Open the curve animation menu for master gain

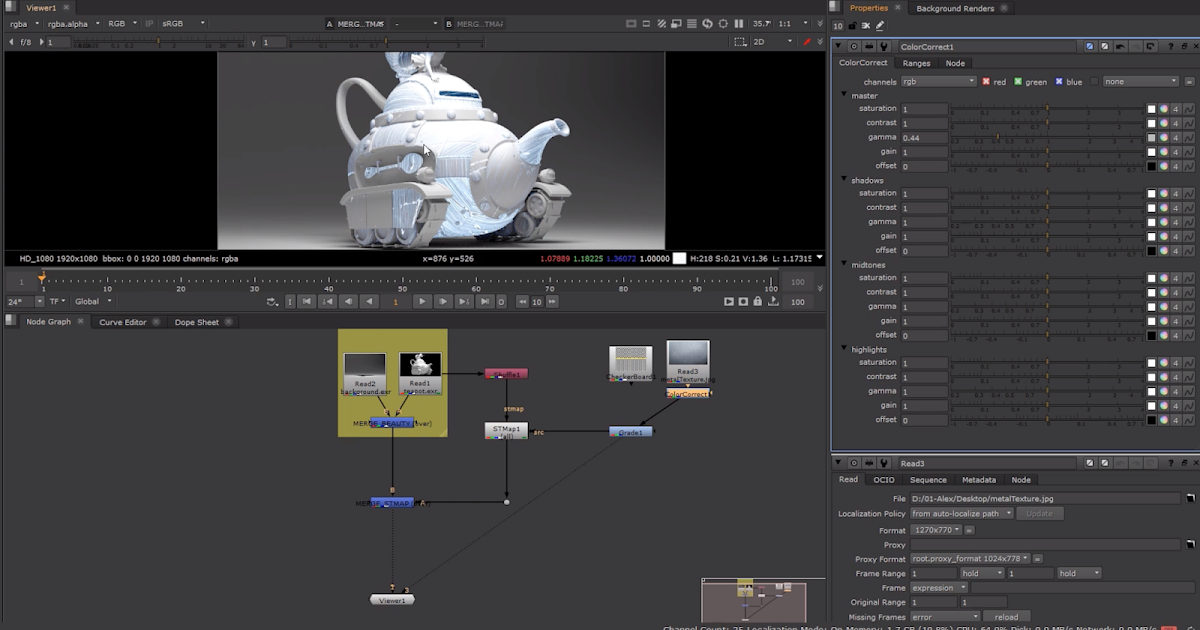pos(1189,152)
